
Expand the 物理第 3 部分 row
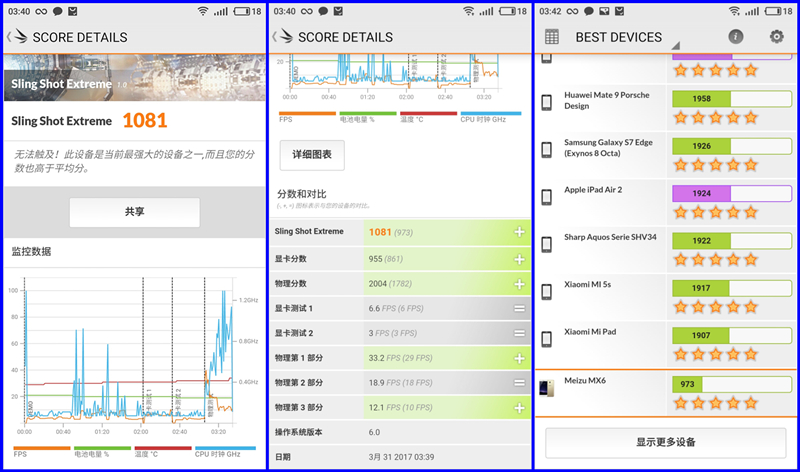point(400,407)
